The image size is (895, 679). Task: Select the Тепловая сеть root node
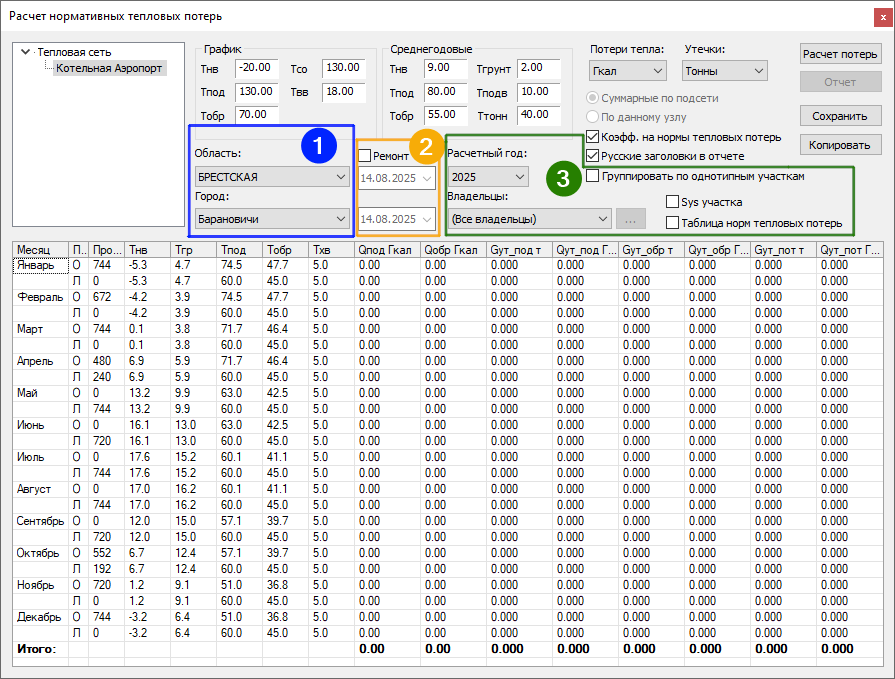tap(74, 52)
